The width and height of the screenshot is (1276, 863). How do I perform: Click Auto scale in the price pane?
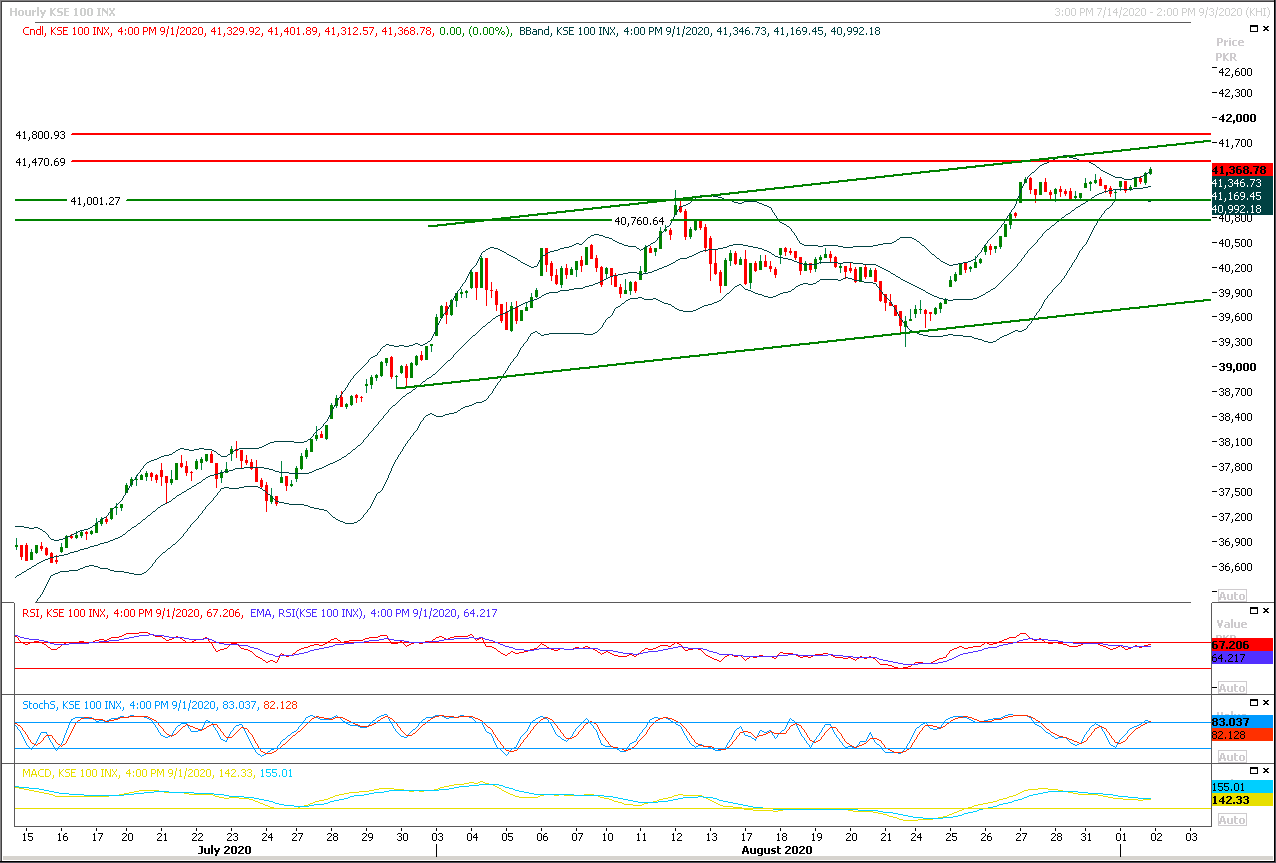coord(1232,595)
